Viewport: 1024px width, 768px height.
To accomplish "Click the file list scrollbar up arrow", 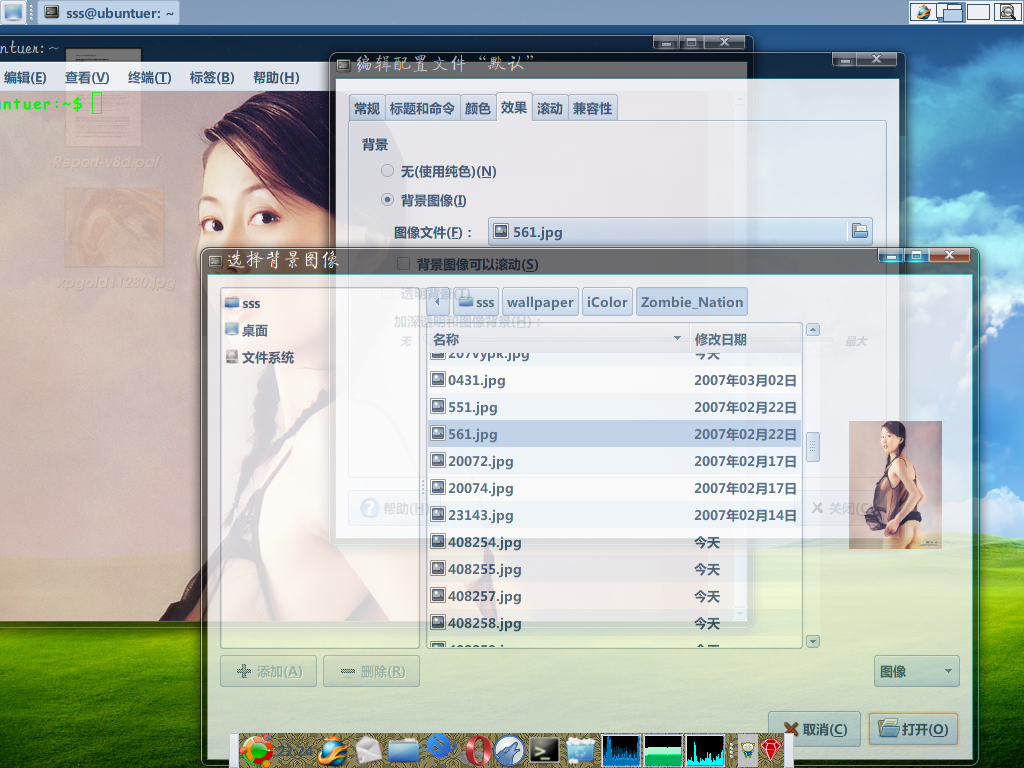I will [813, 330].
